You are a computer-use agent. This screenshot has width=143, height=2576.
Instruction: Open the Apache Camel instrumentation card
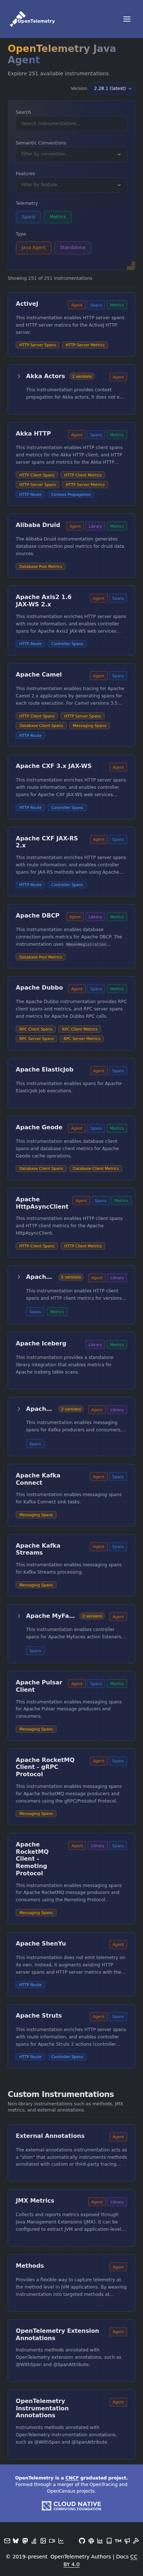click(71, 705)
